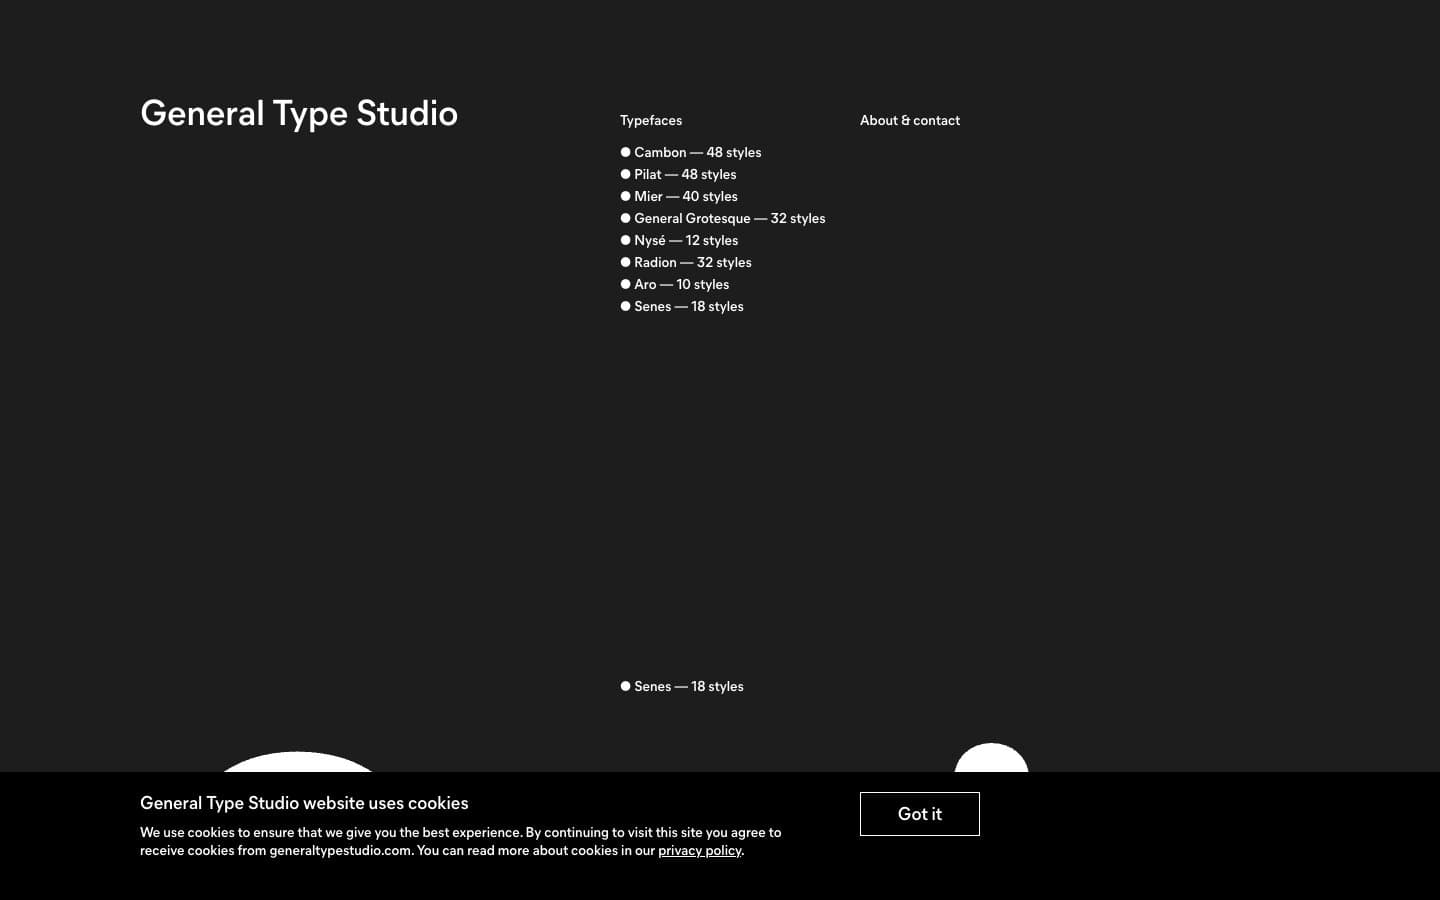Open the About & contact section
Viewport: 1440px width, 900px height.
910,120
